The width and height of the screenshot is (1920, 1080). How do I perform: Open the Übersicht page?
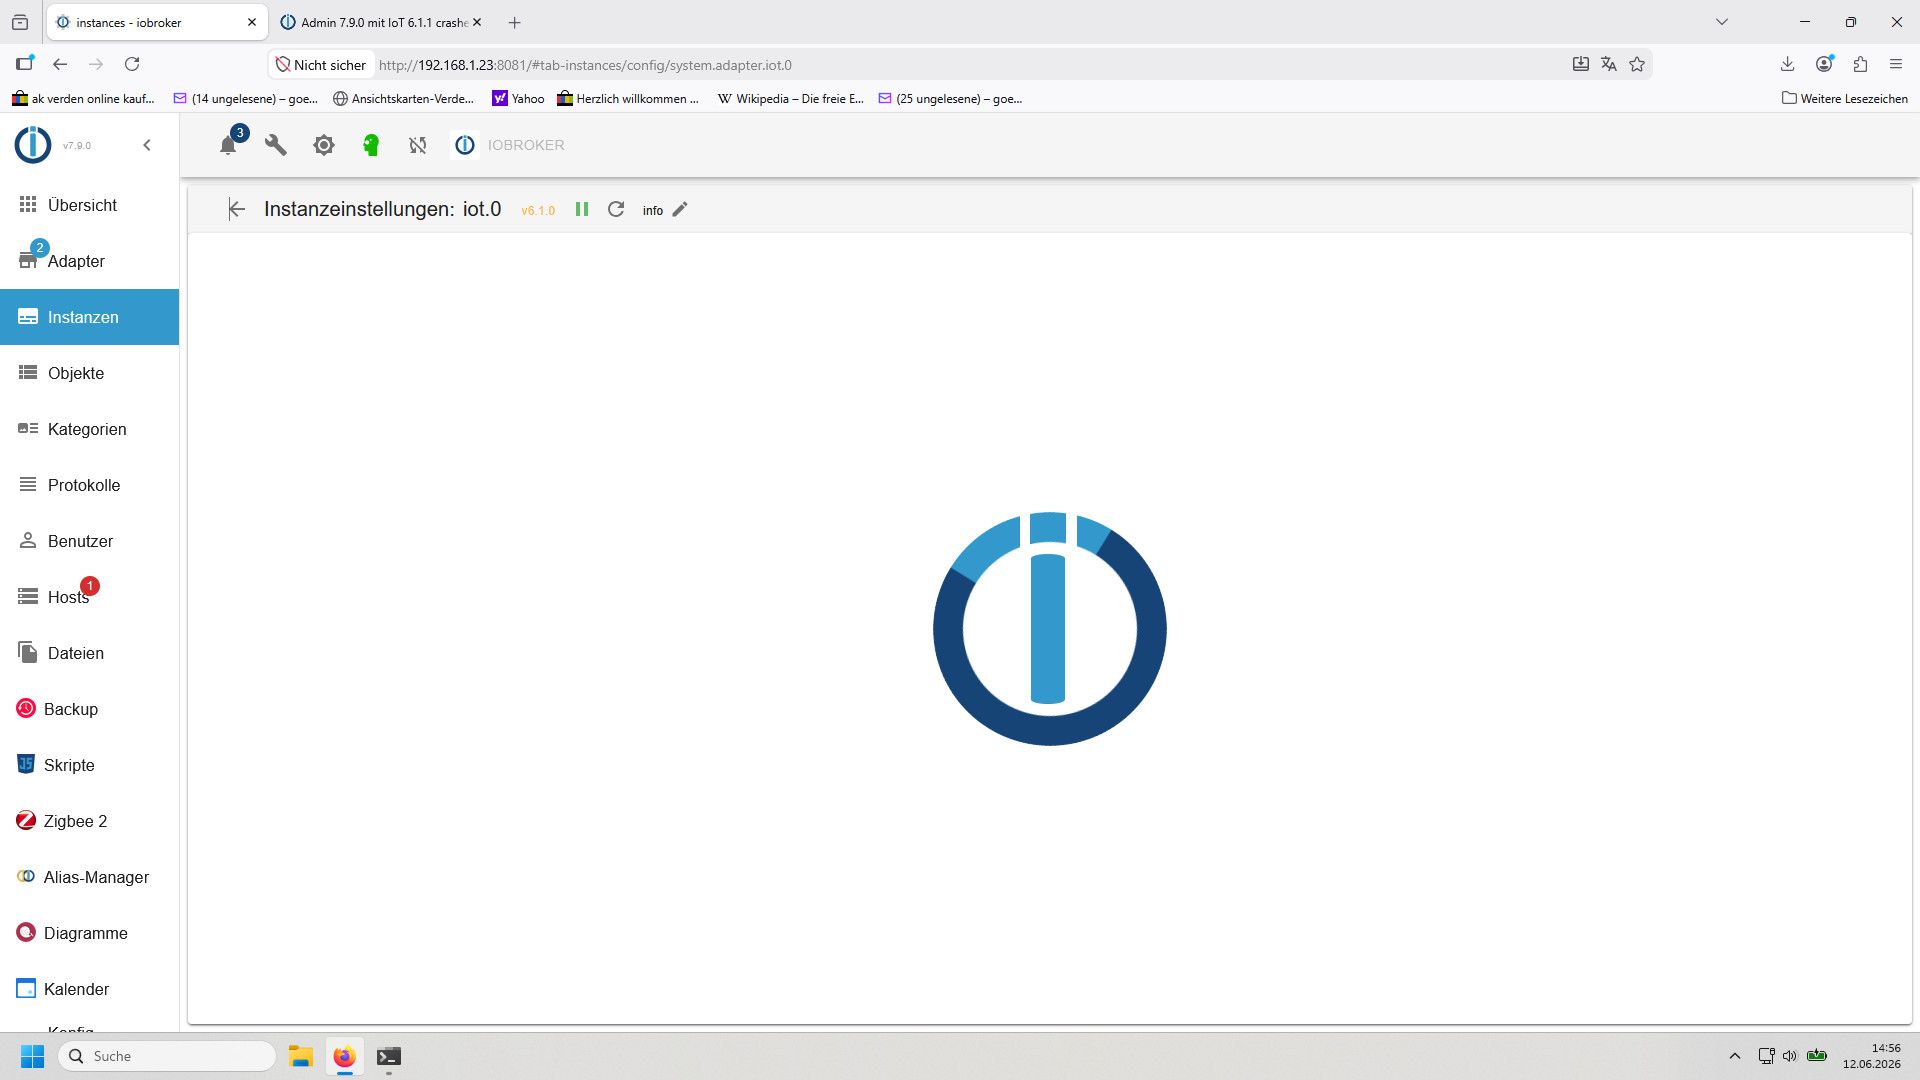(90, 205)
